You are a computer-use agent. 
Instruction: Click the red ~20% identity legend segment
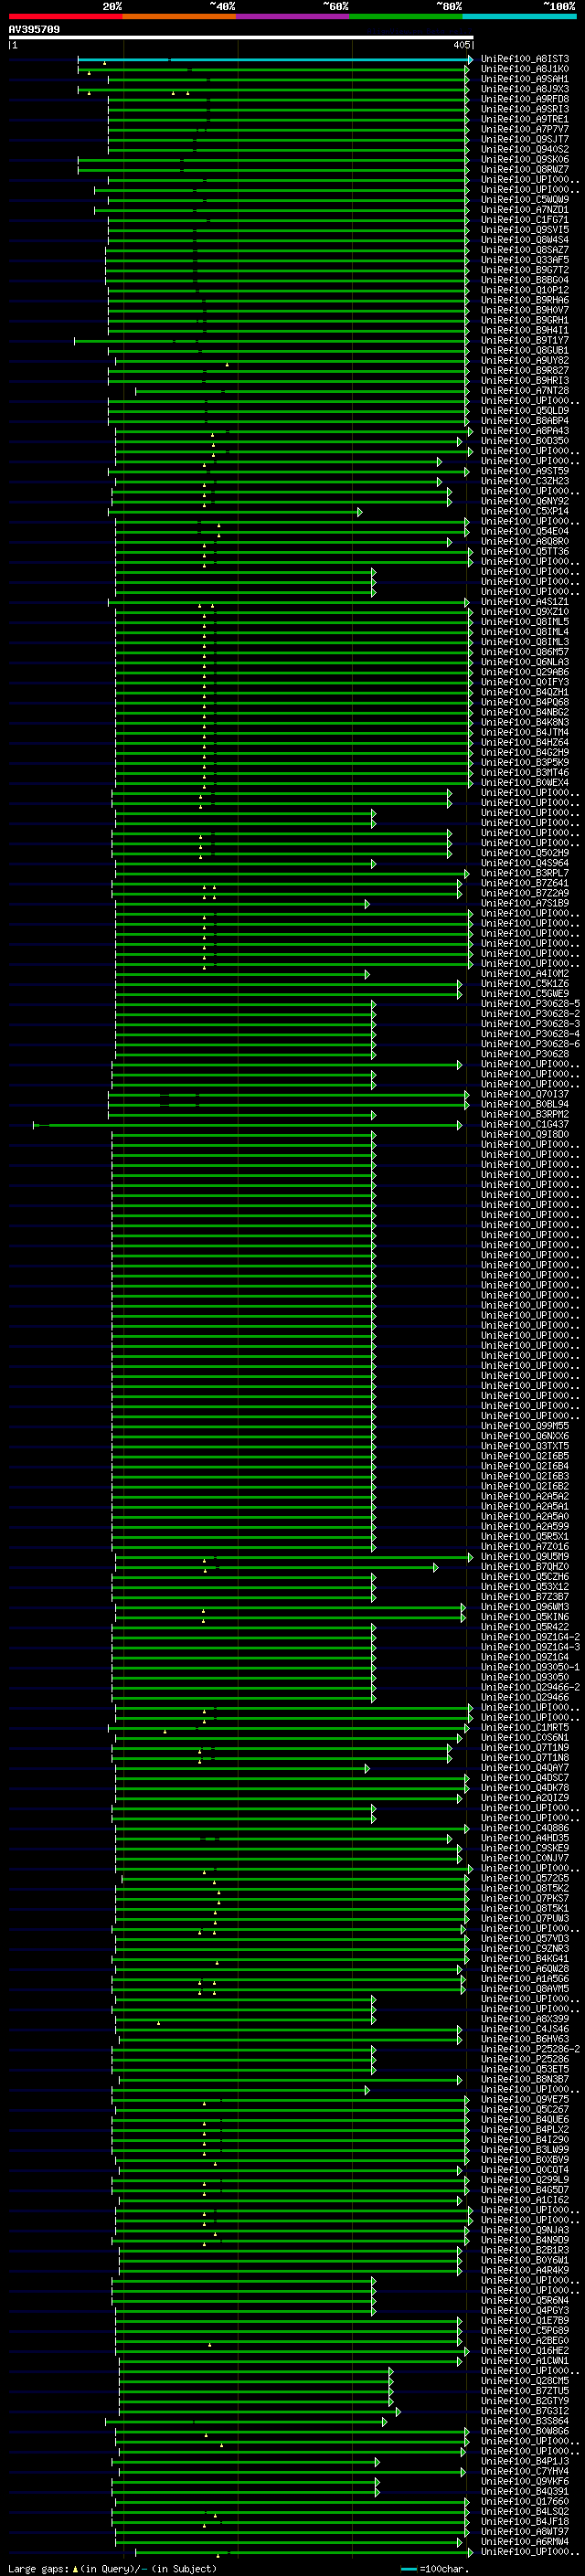(65, 16)
